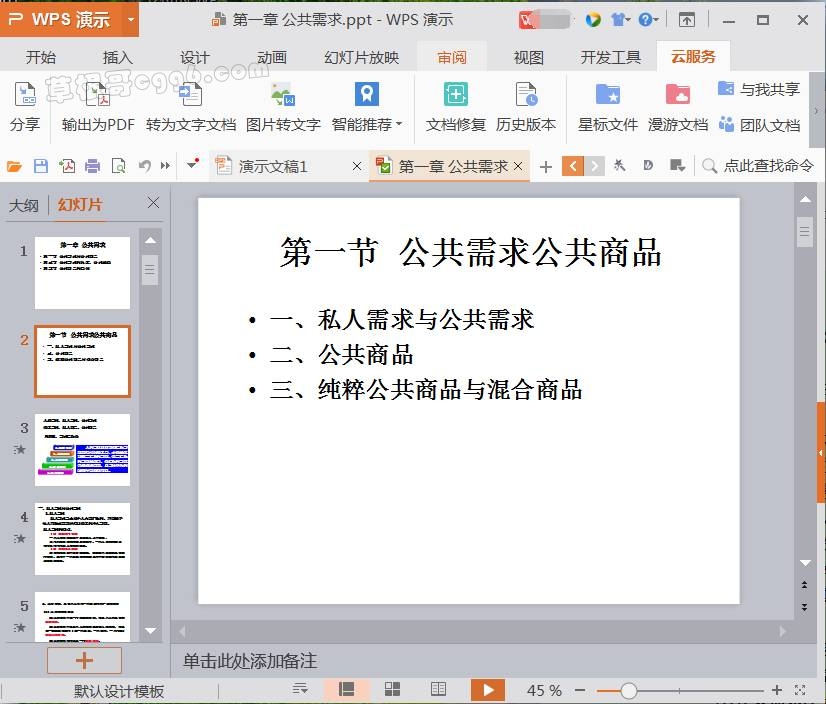Expand the undo history dropdown arrow
826x704 pixels.
pyautogui.click(x=165, y=166)
